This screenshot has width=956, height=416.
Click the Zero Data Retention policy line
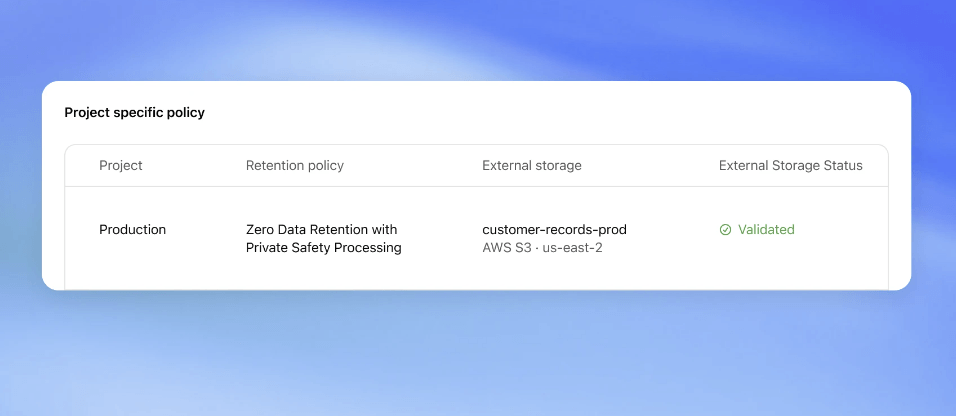click(x=321, y=230)
